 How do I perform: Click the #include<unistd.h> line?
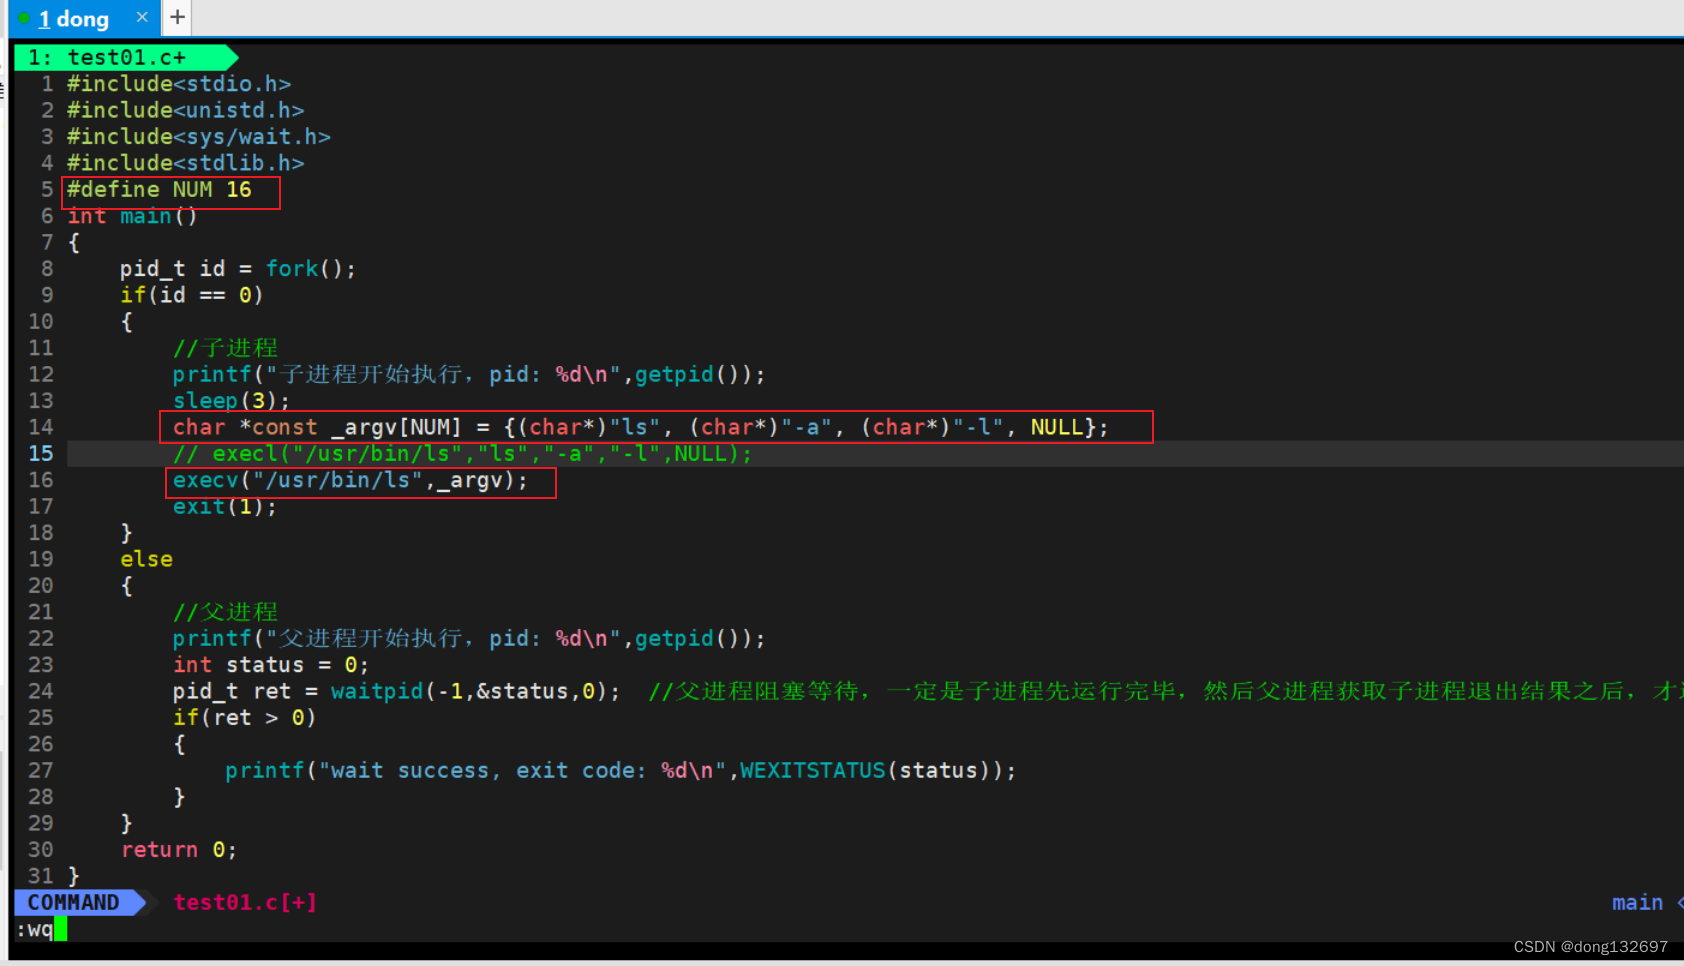click(185, 110)
